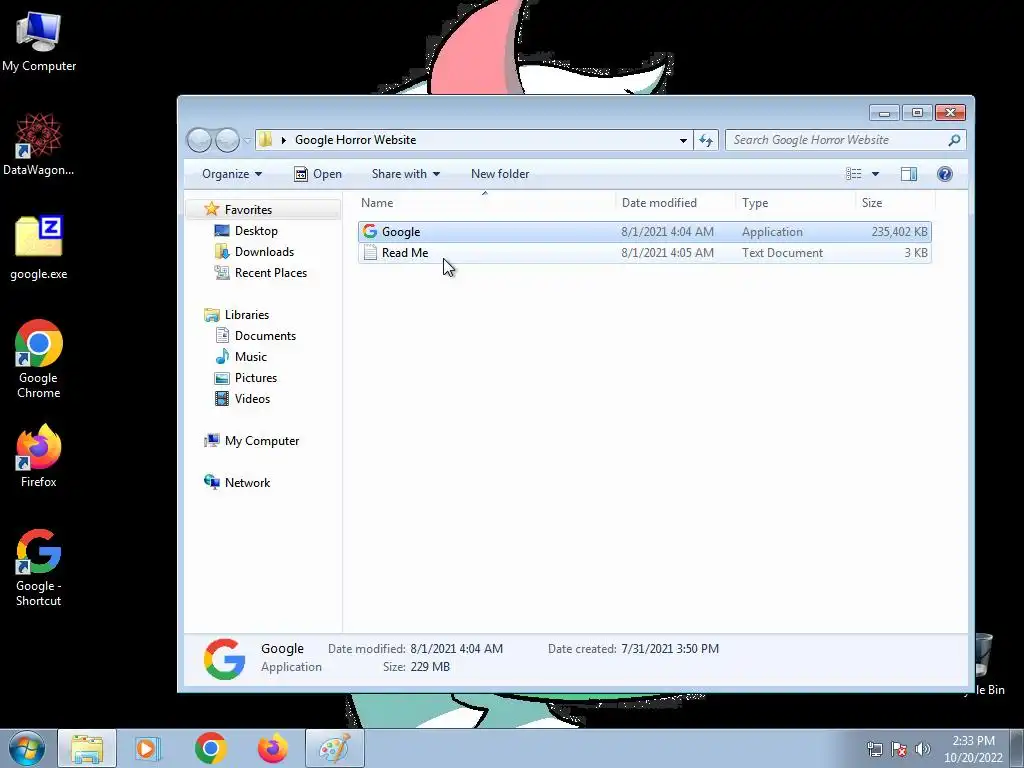Screen dimensions: 1024x768
Task: Click the Windows Start orb
Action: [26, 748]
